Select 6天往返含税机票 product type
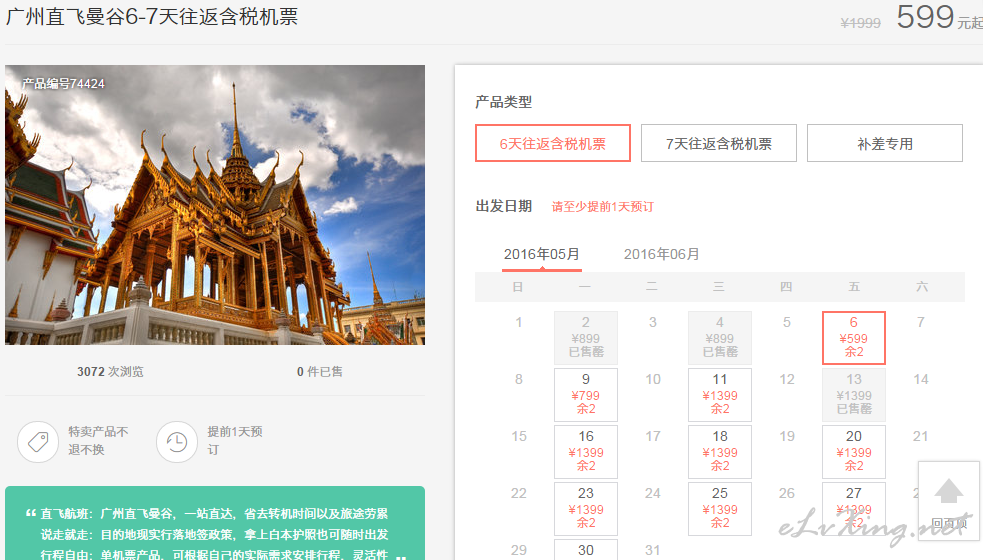The width and height of the screenshot is (983, 560). pos(552,143)
